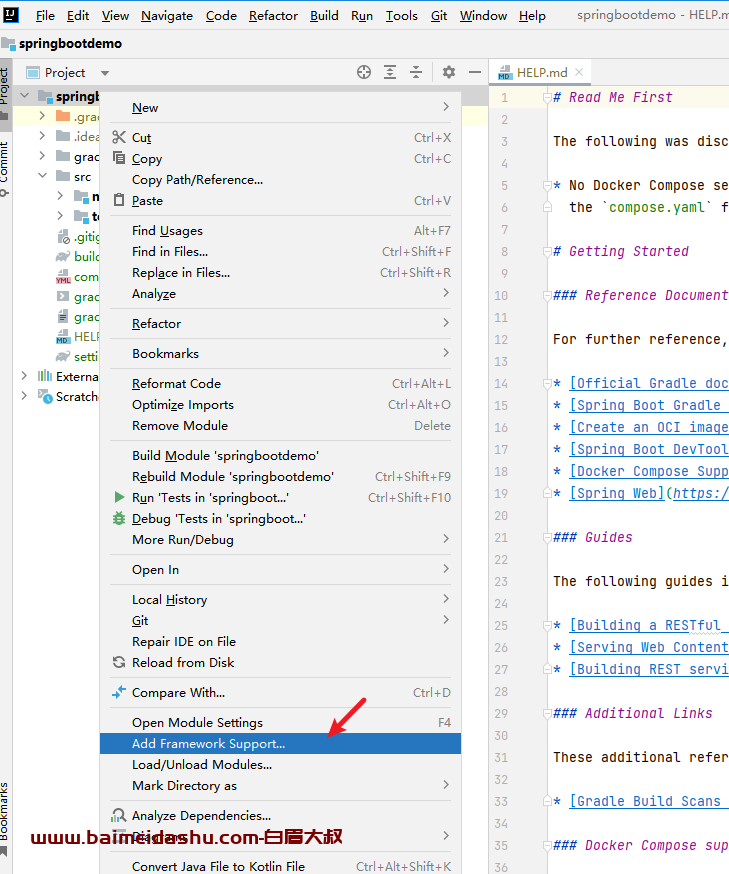Click the green Run triangle icon
729x874 pixels.
click(119, 497)
